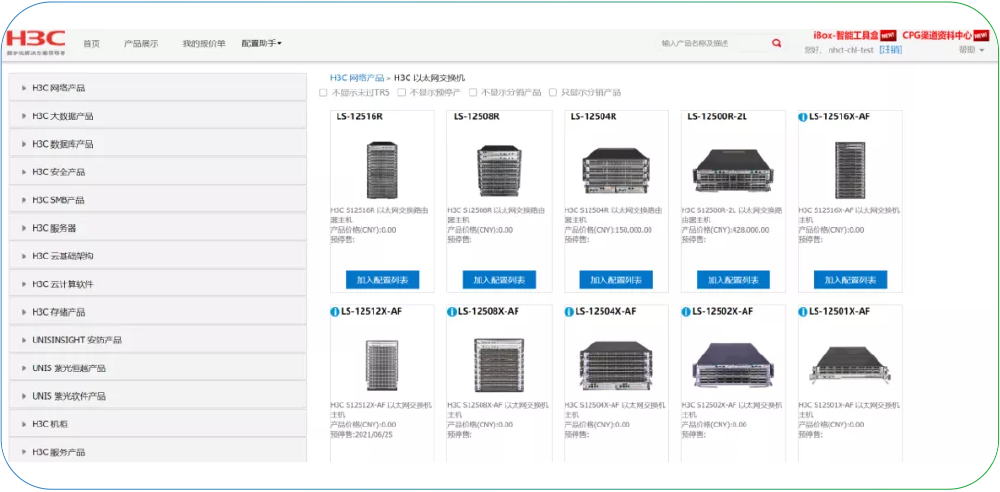The image size is (1000, 492).
Task: Click the product search input field
Action: coord(713,43)
